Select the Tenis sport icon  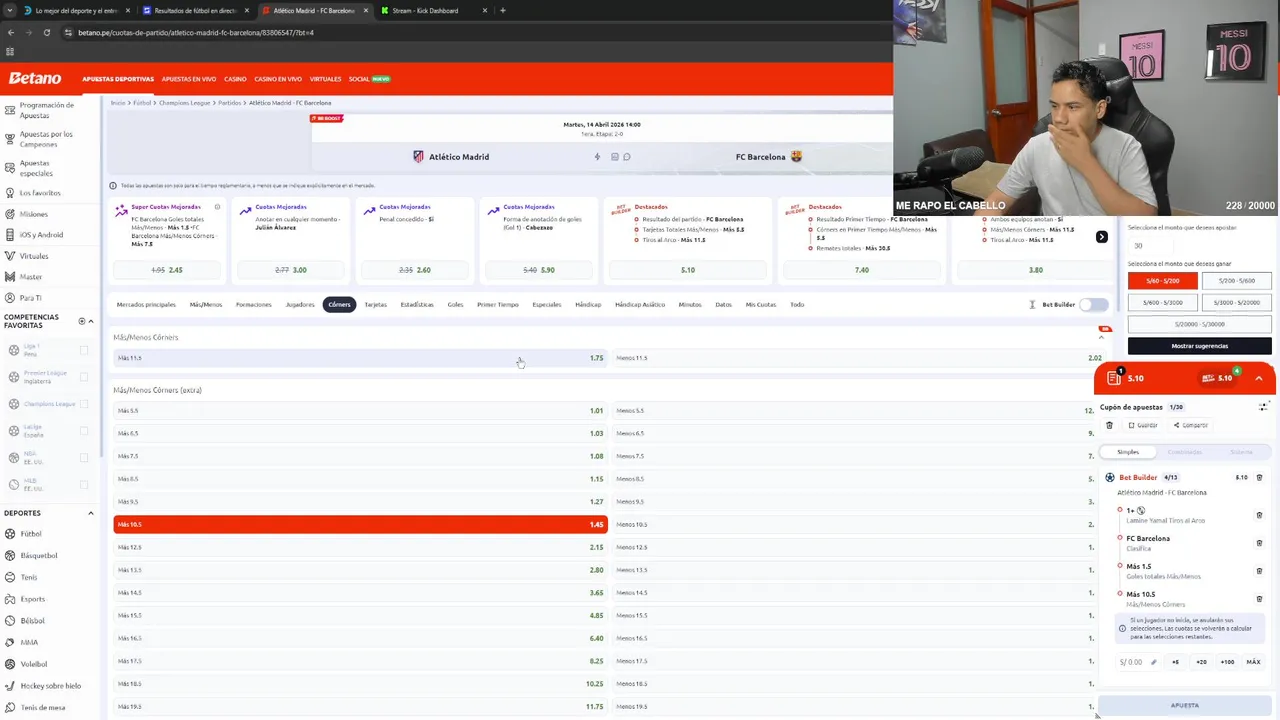point(10,577)
